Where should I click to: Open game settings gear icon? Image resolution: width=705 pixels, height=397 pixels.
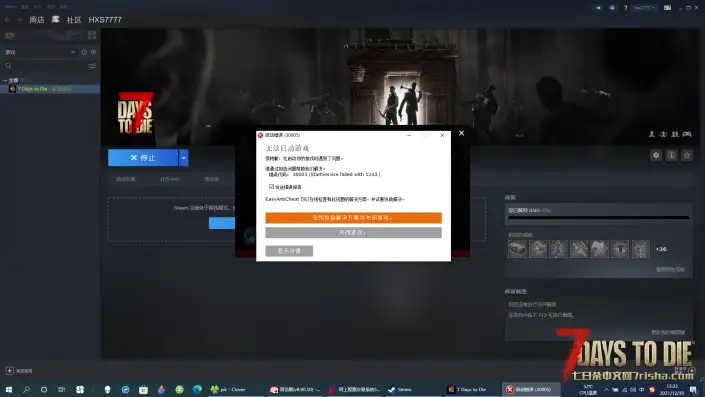click(x=656, y=155)
